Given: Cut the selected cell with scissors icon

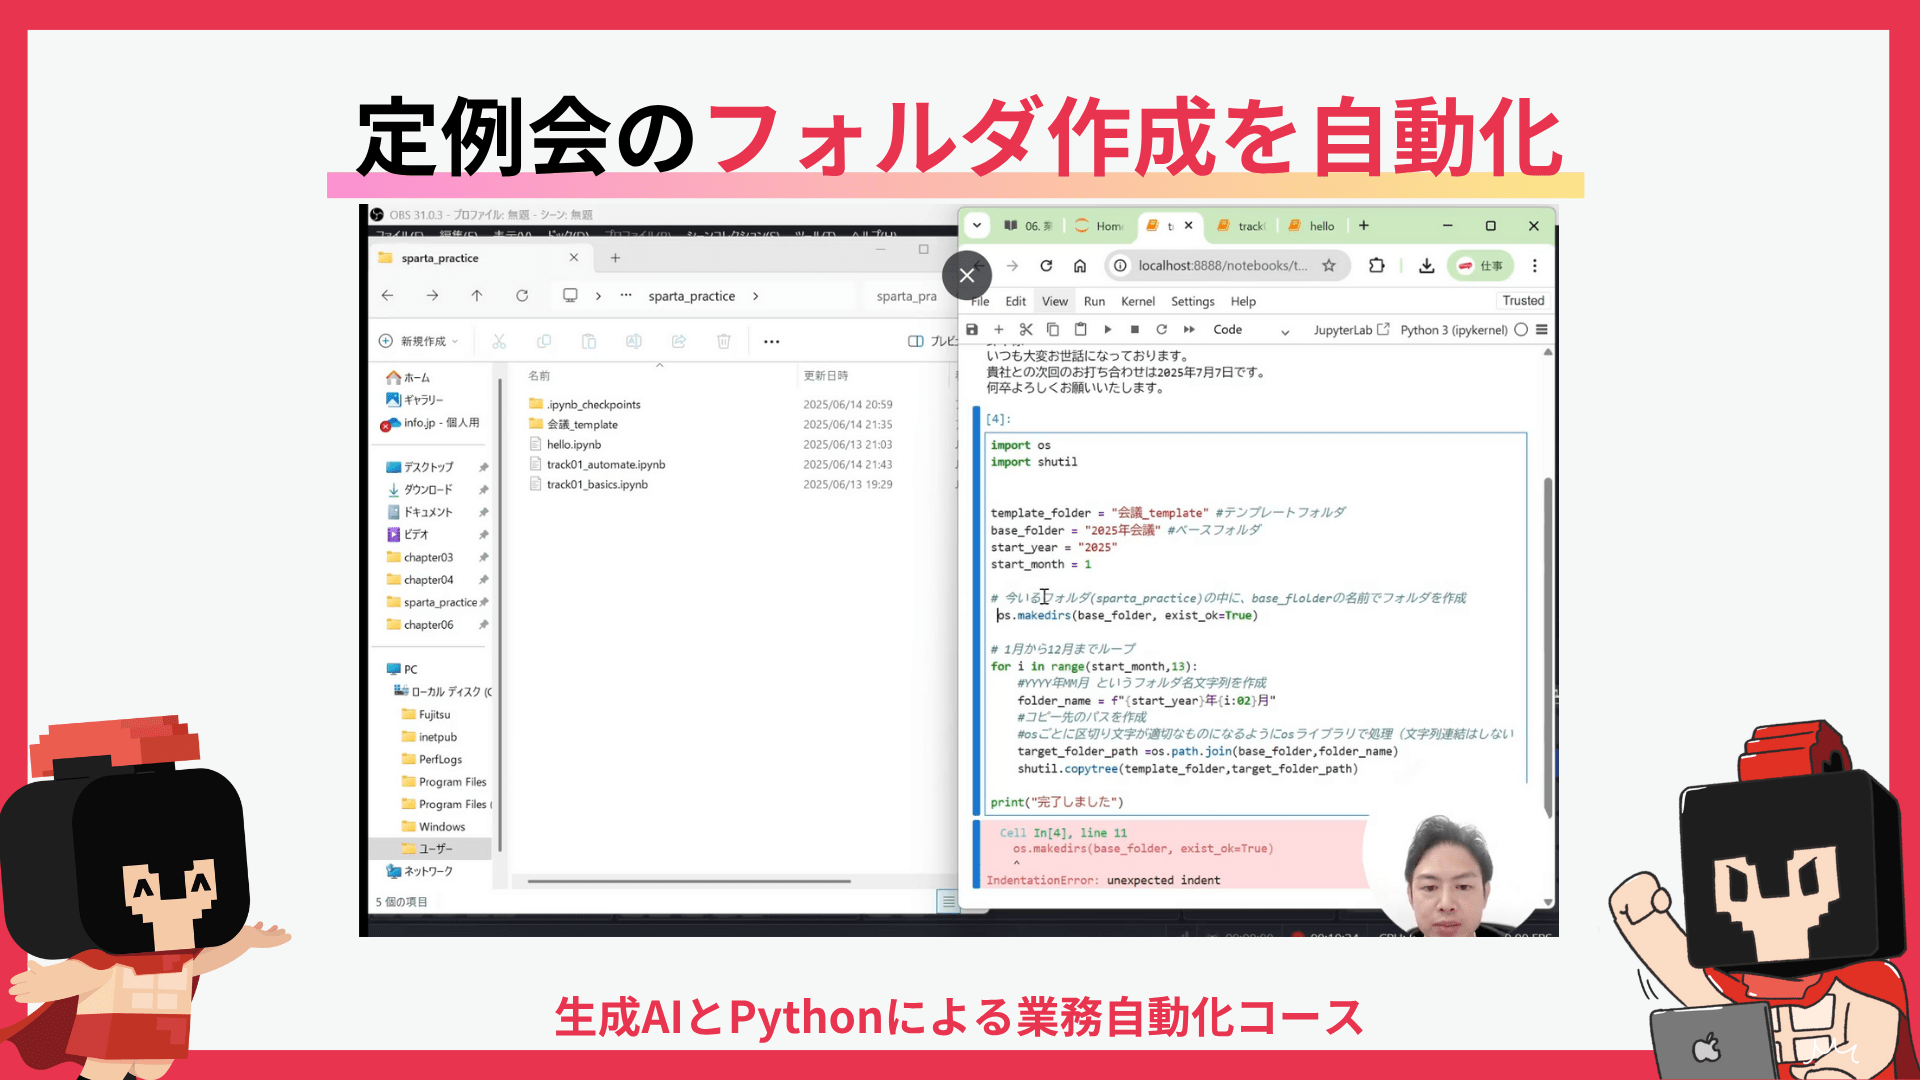Looking at the screenshot, I should 1026,330.
